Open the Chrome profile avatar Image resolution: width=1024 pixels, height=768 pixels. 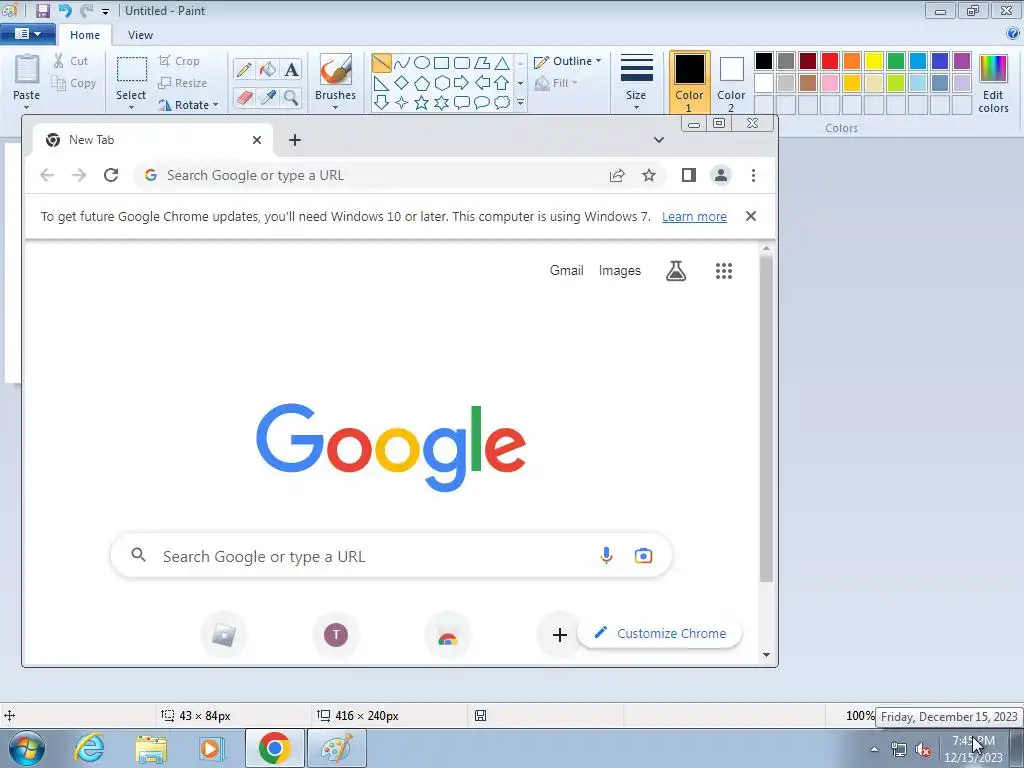click(721, 175)
